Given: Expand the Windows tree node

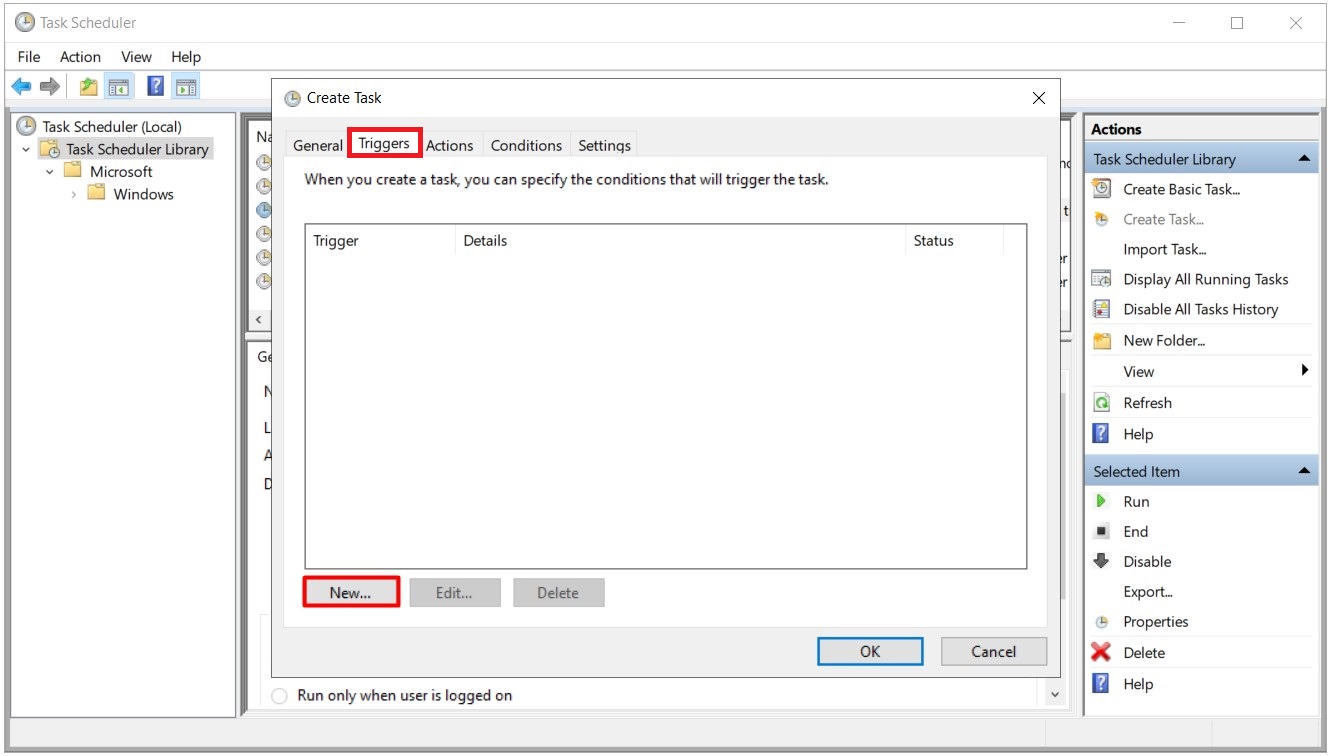Looking at the screenshot, I should tap(73, 195).
